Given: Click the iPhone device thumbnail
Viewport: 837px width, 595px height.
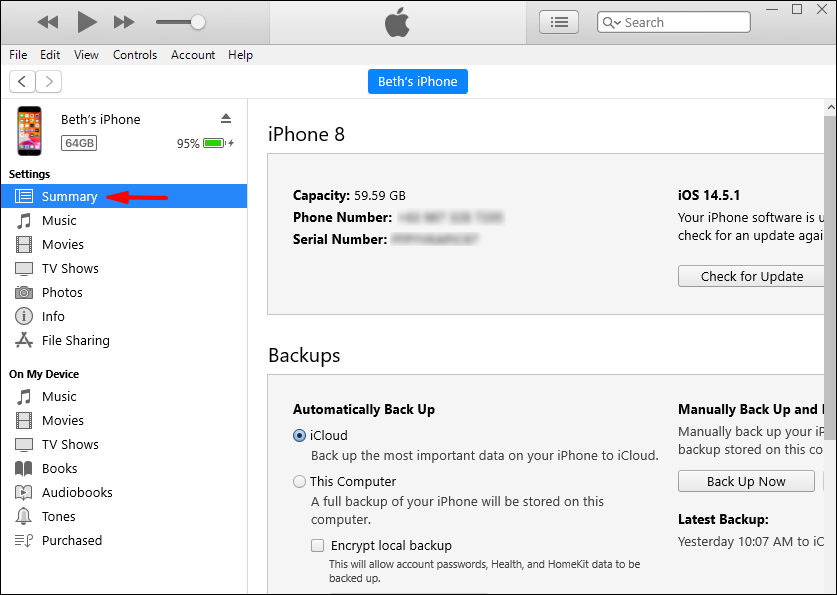Looking at the screenshot, I should [x=29, y=131].
